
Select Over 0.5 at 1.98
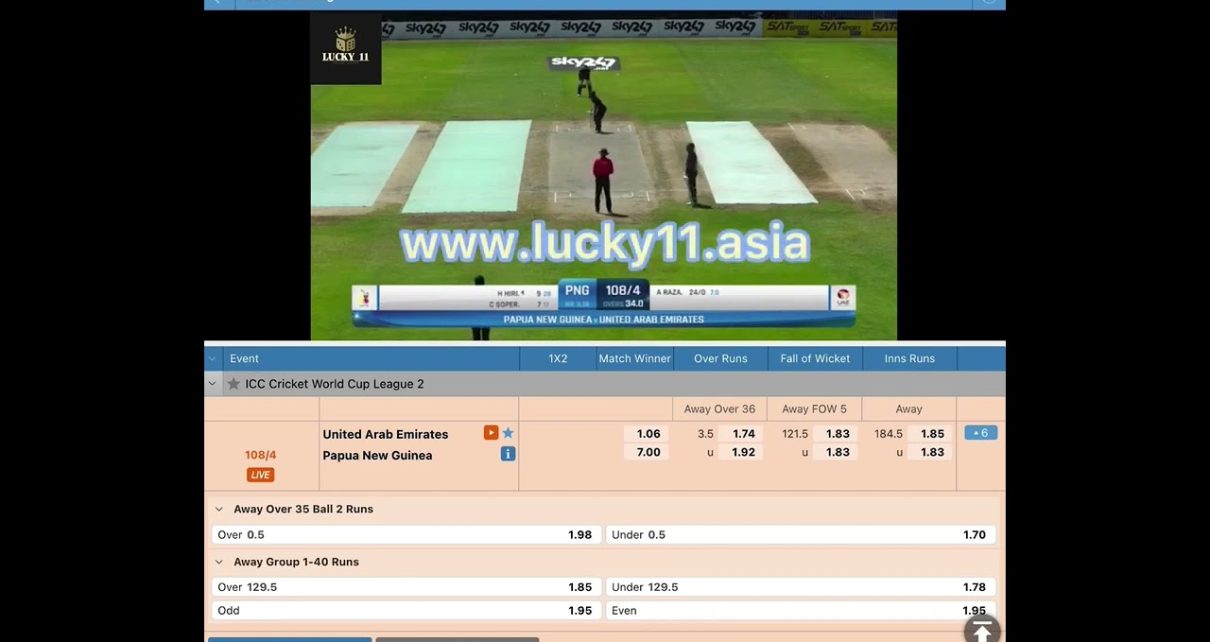point(405,535)
